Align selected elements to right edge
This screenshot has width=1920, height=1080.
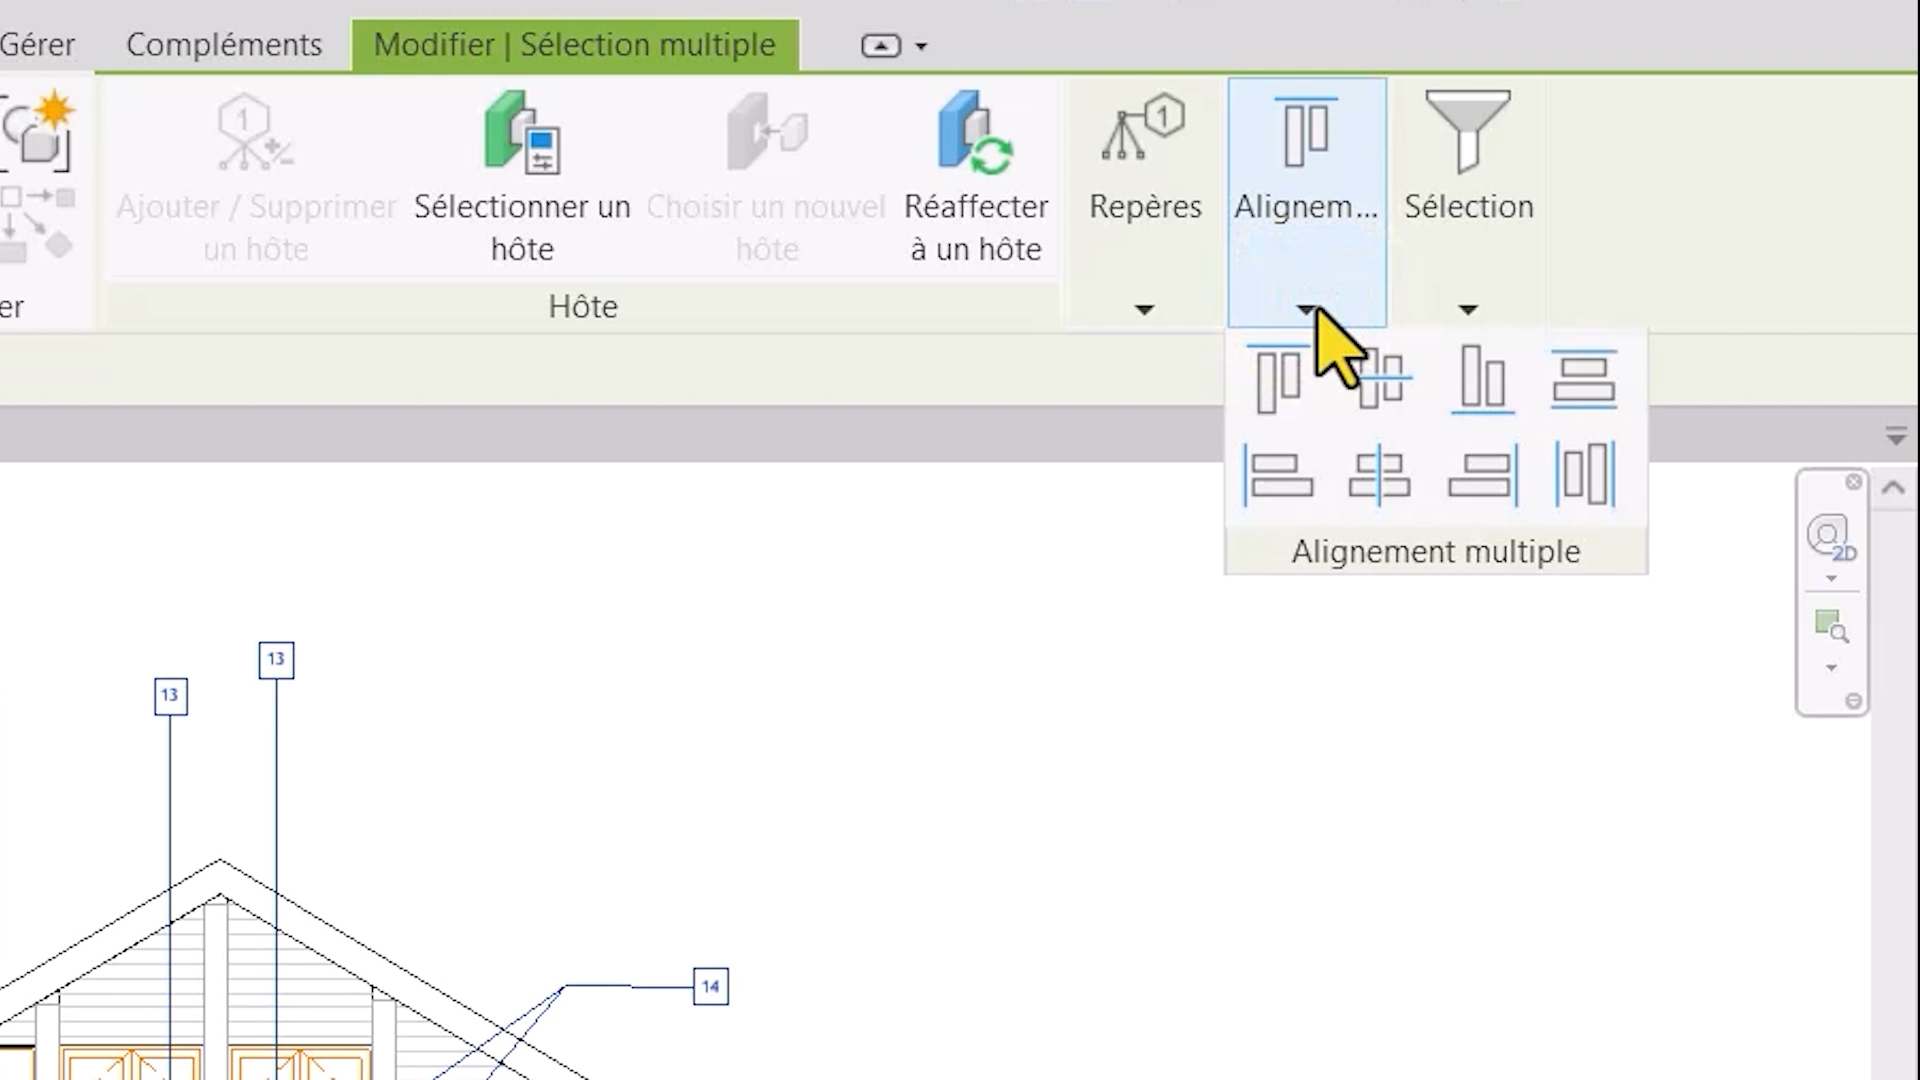point(1482,474)
